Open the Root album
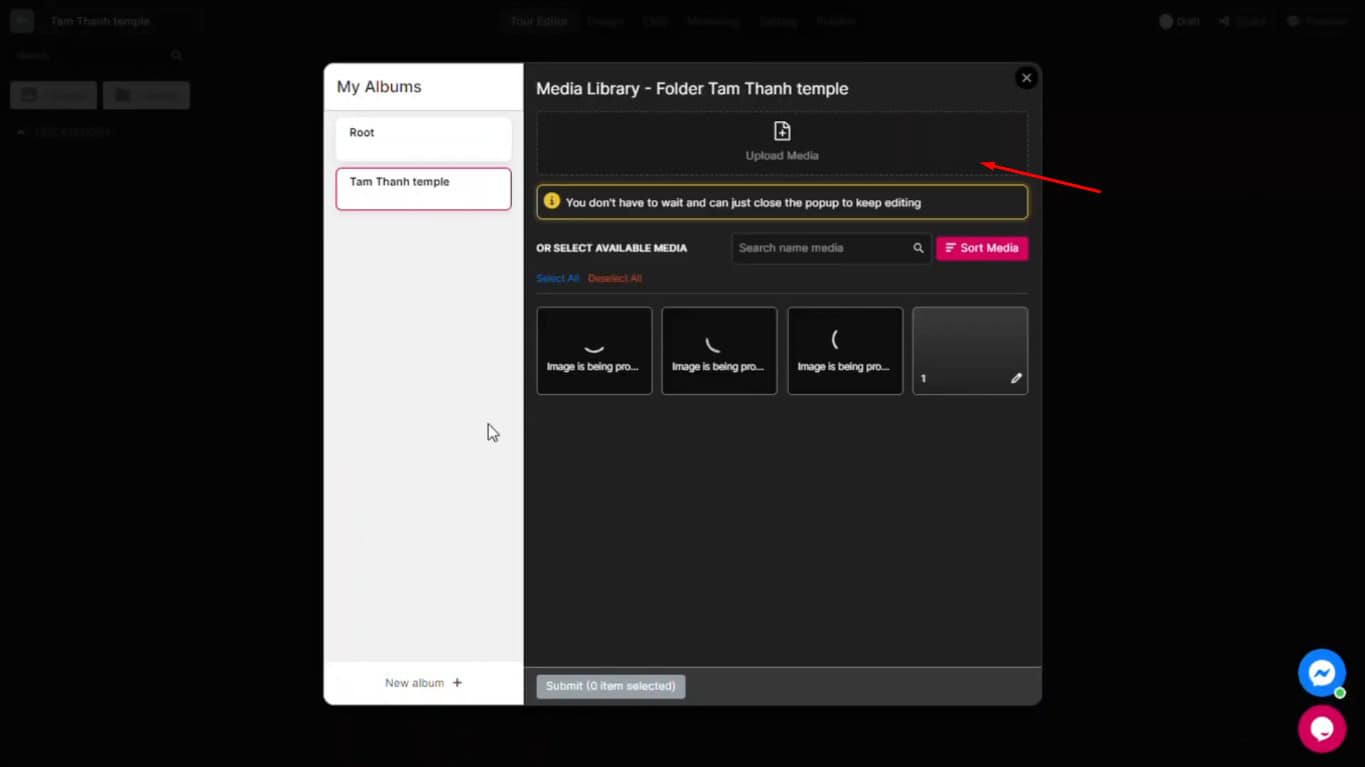Screen dimensions: 1365x767 click(x=423, y=139)
